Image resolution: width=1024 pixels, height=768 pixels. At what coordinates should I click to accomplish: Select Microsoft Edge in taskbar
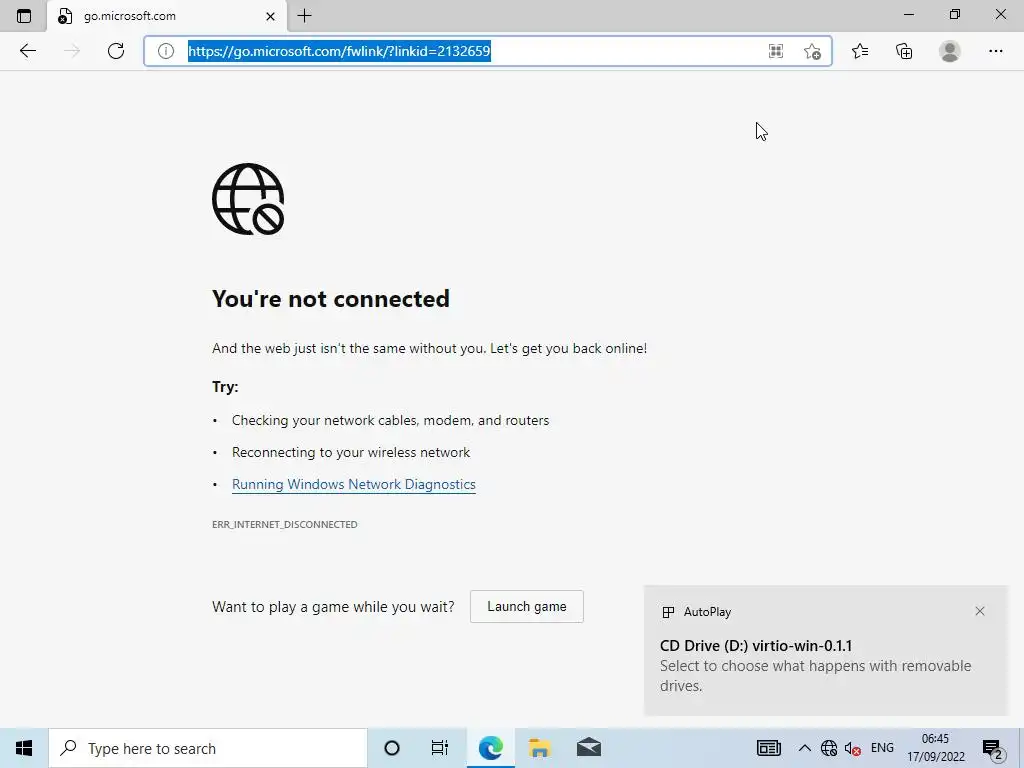[490, 748]
